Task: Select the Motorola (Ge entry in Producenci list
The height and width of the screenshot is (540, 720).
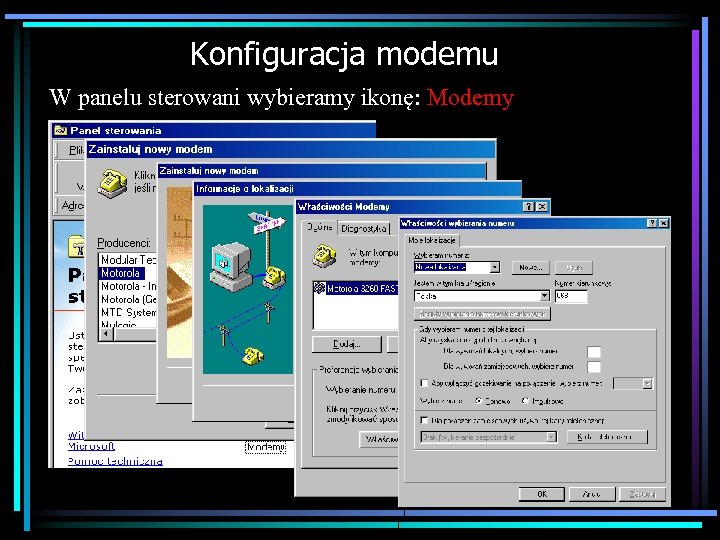Action: click(x=128, y=299)
